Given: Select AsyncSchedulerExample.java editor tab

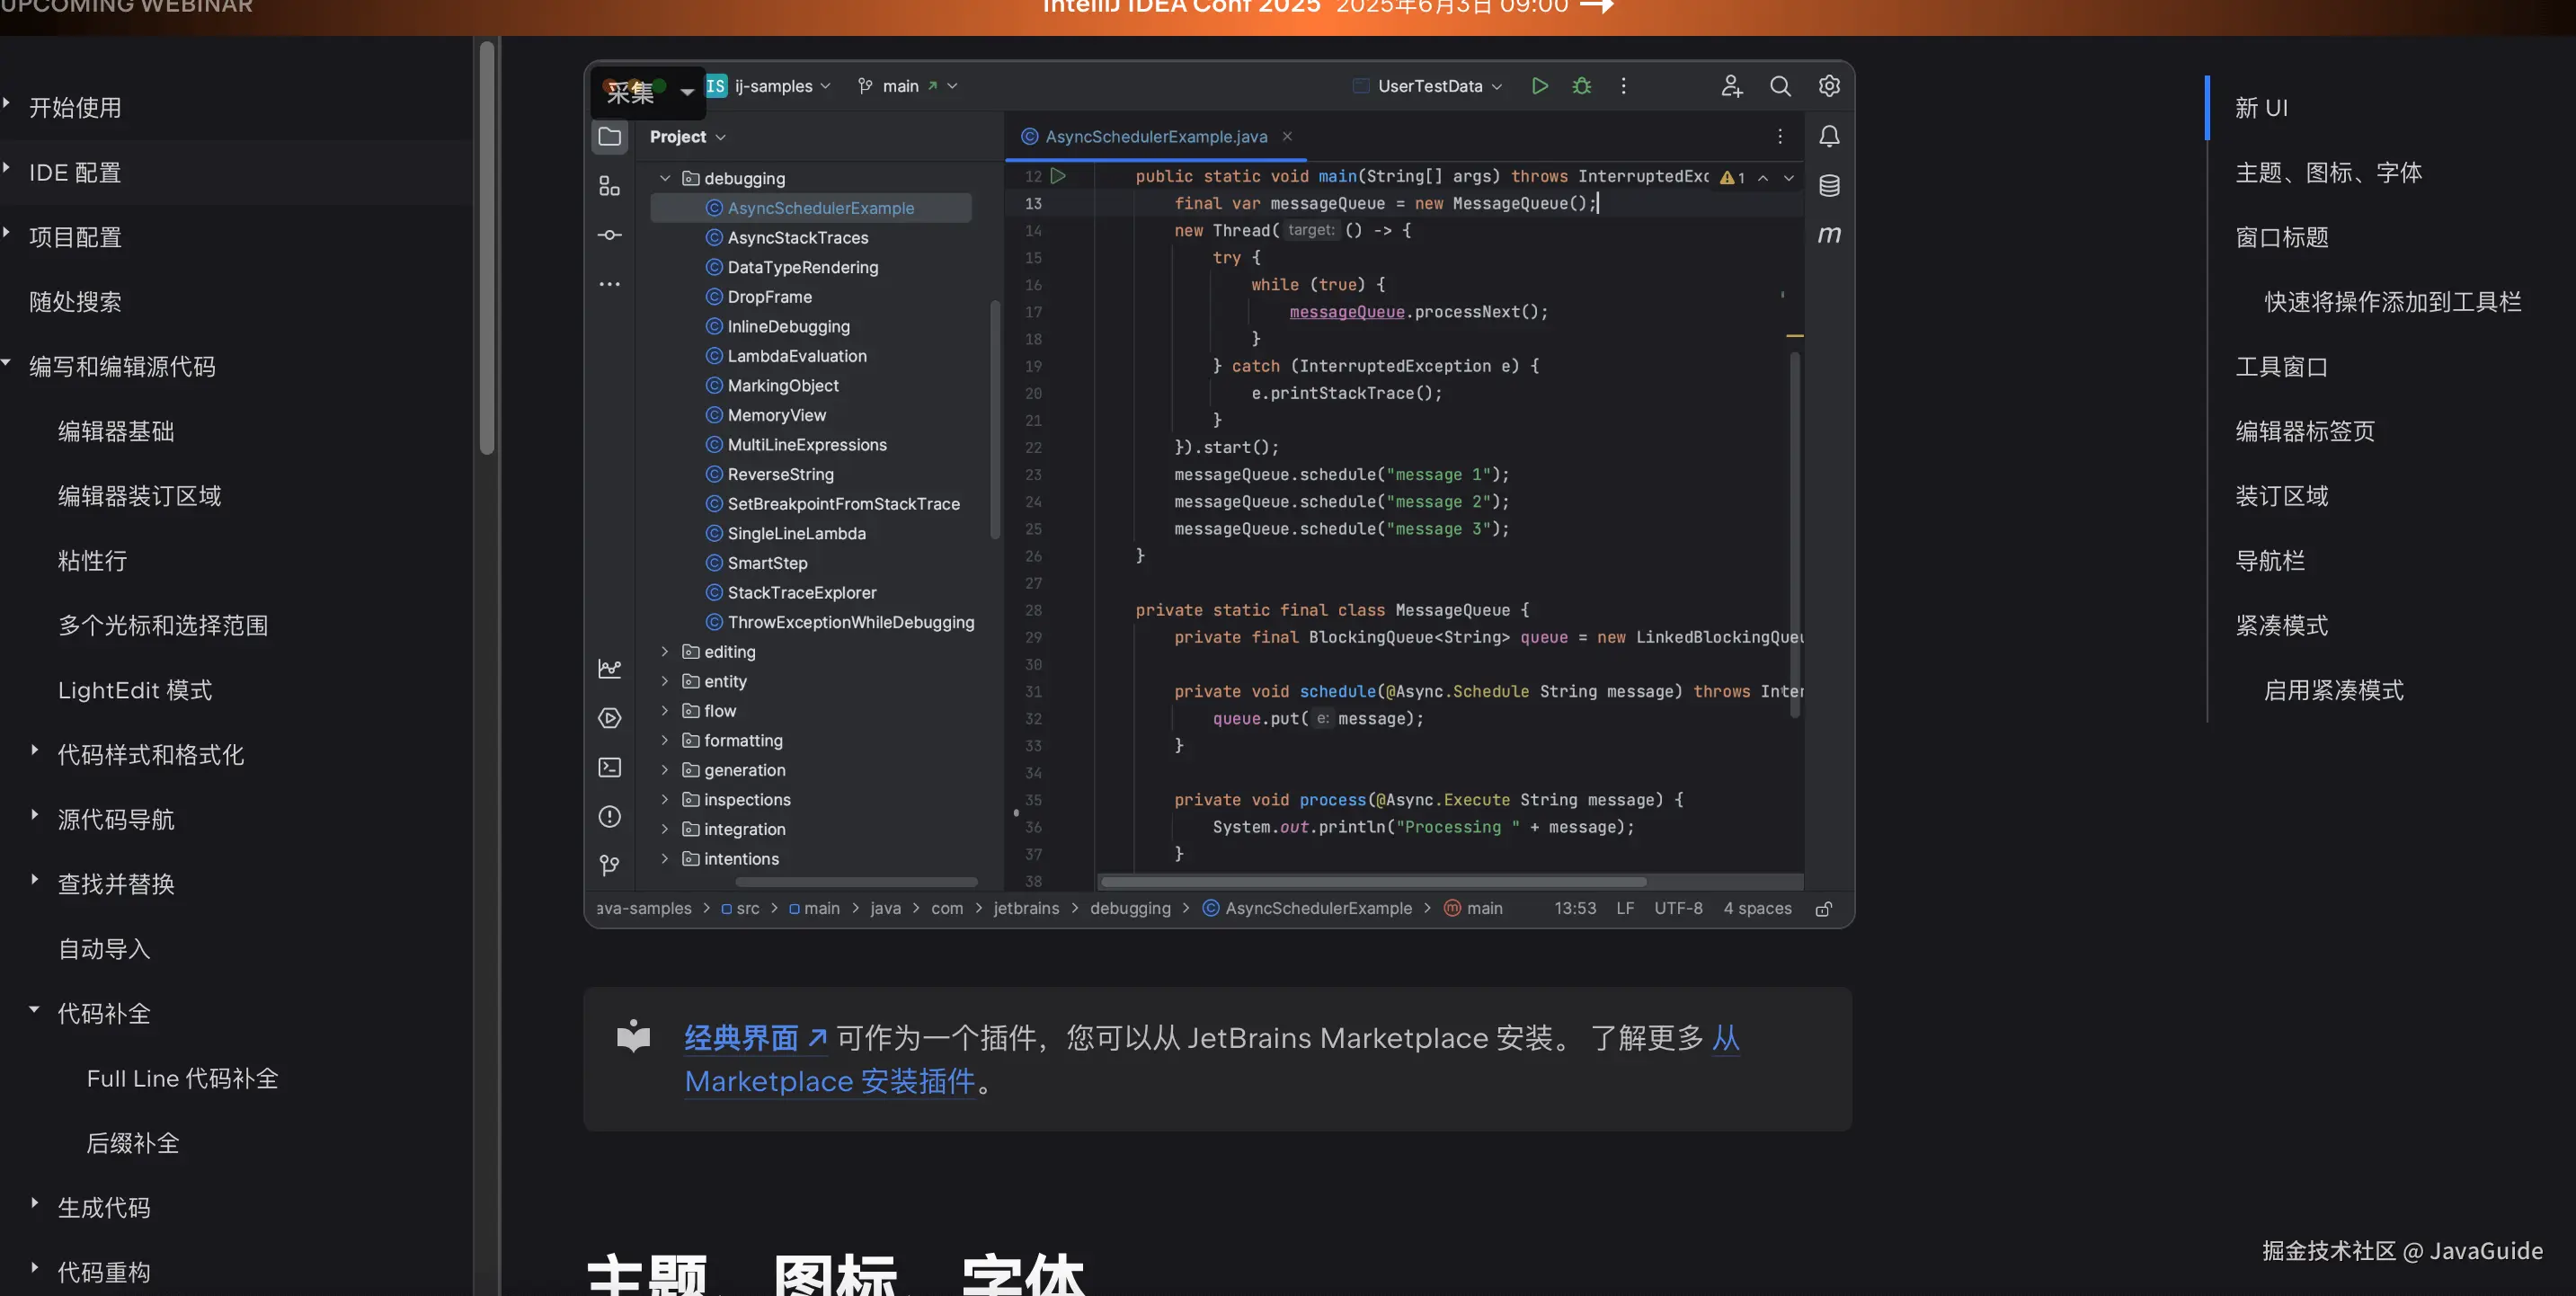Looking at the screenshot, I should click(x=1155, y=136).
